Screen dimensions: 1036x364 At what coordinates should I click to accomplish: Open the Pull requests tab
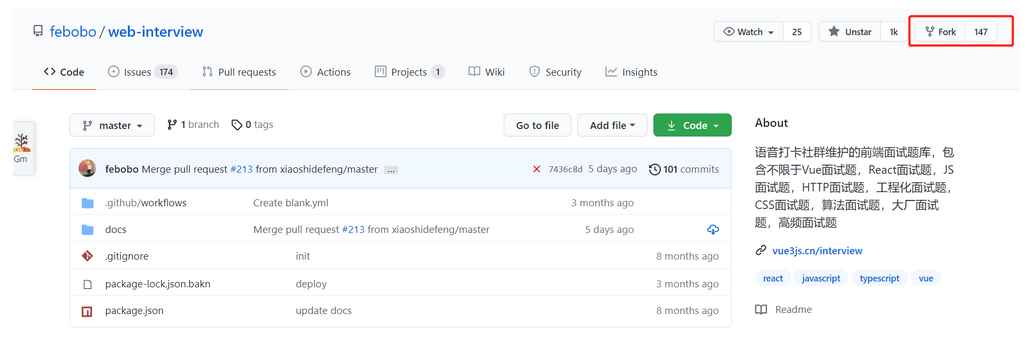click(239, 72)
